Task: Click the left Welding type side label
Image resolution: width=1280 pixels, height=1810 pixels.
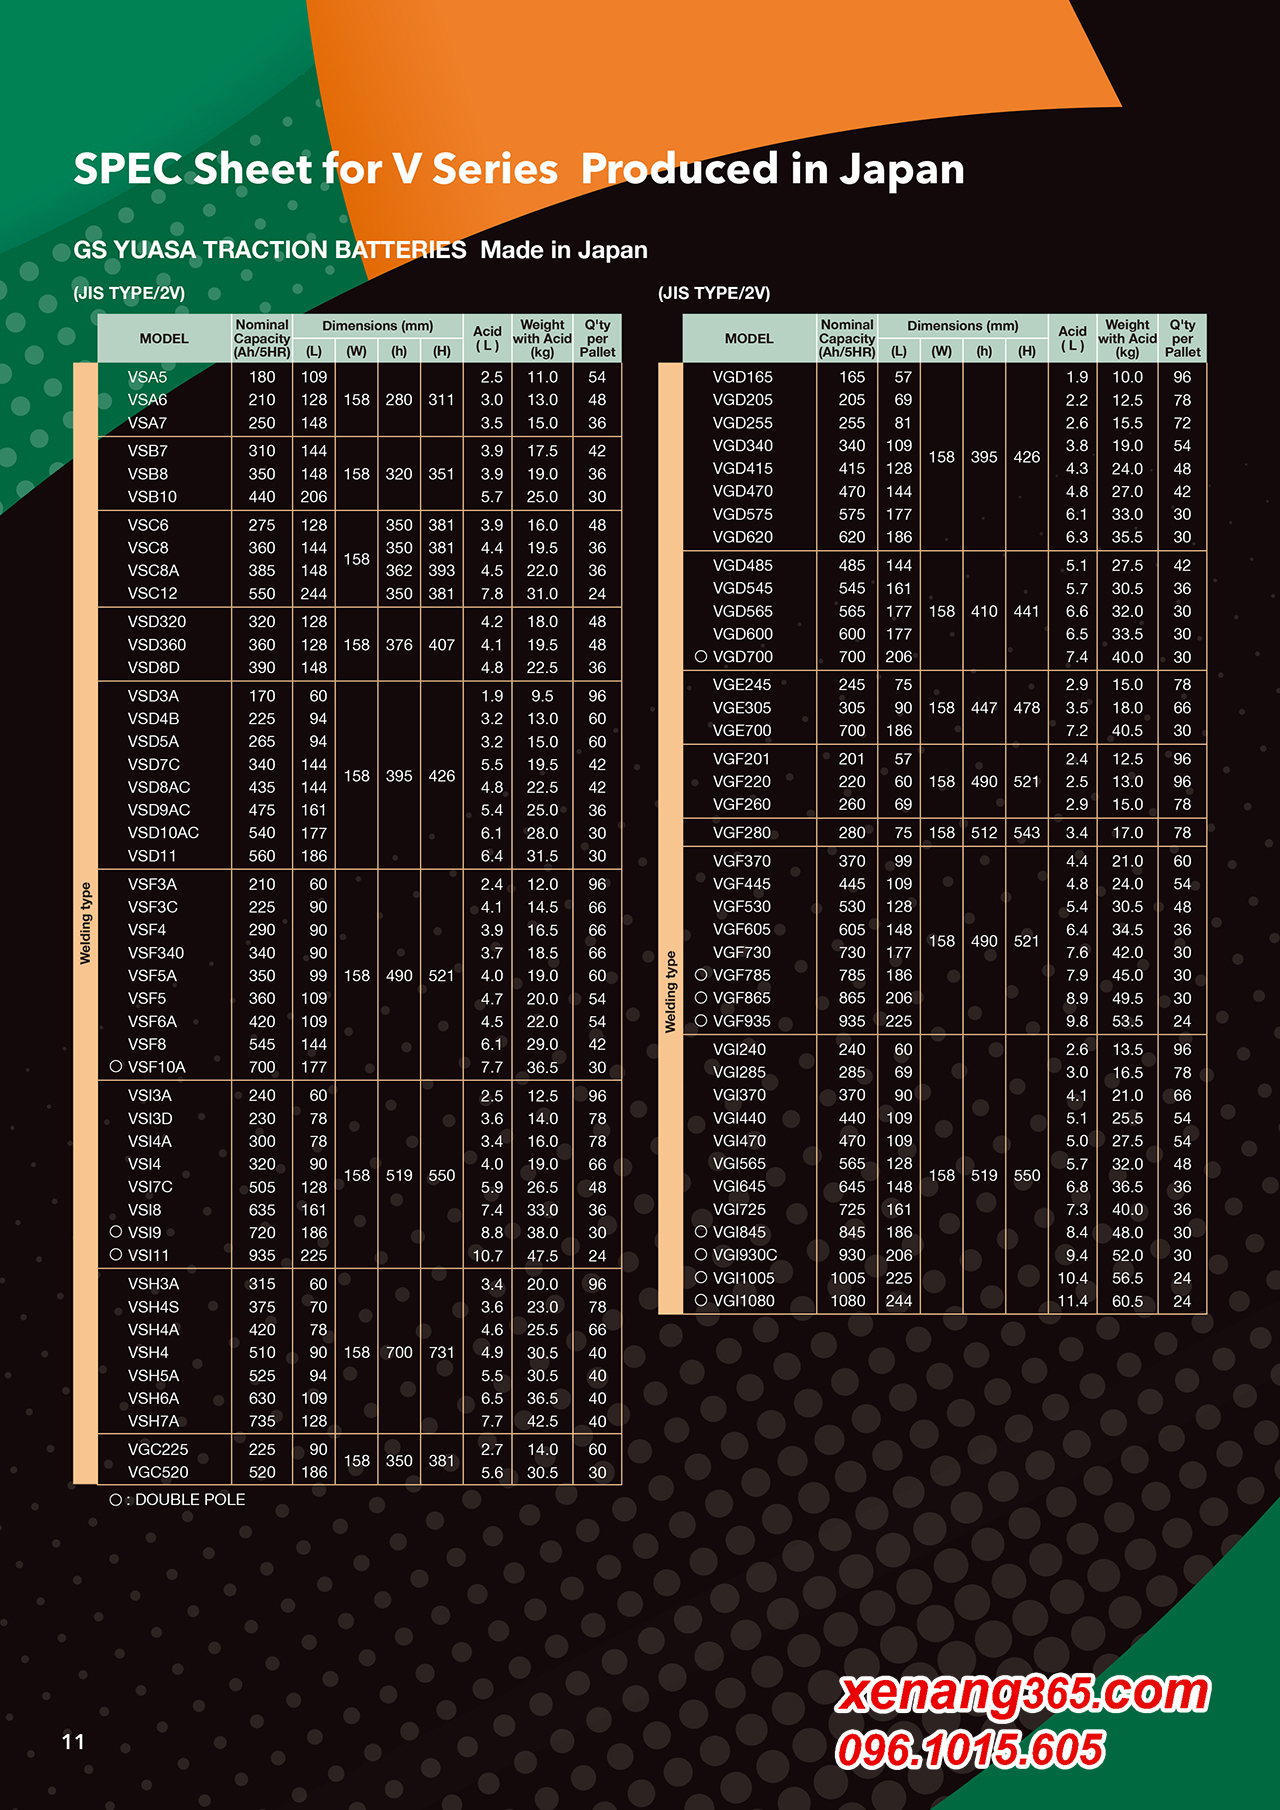Action: point(85,923)
